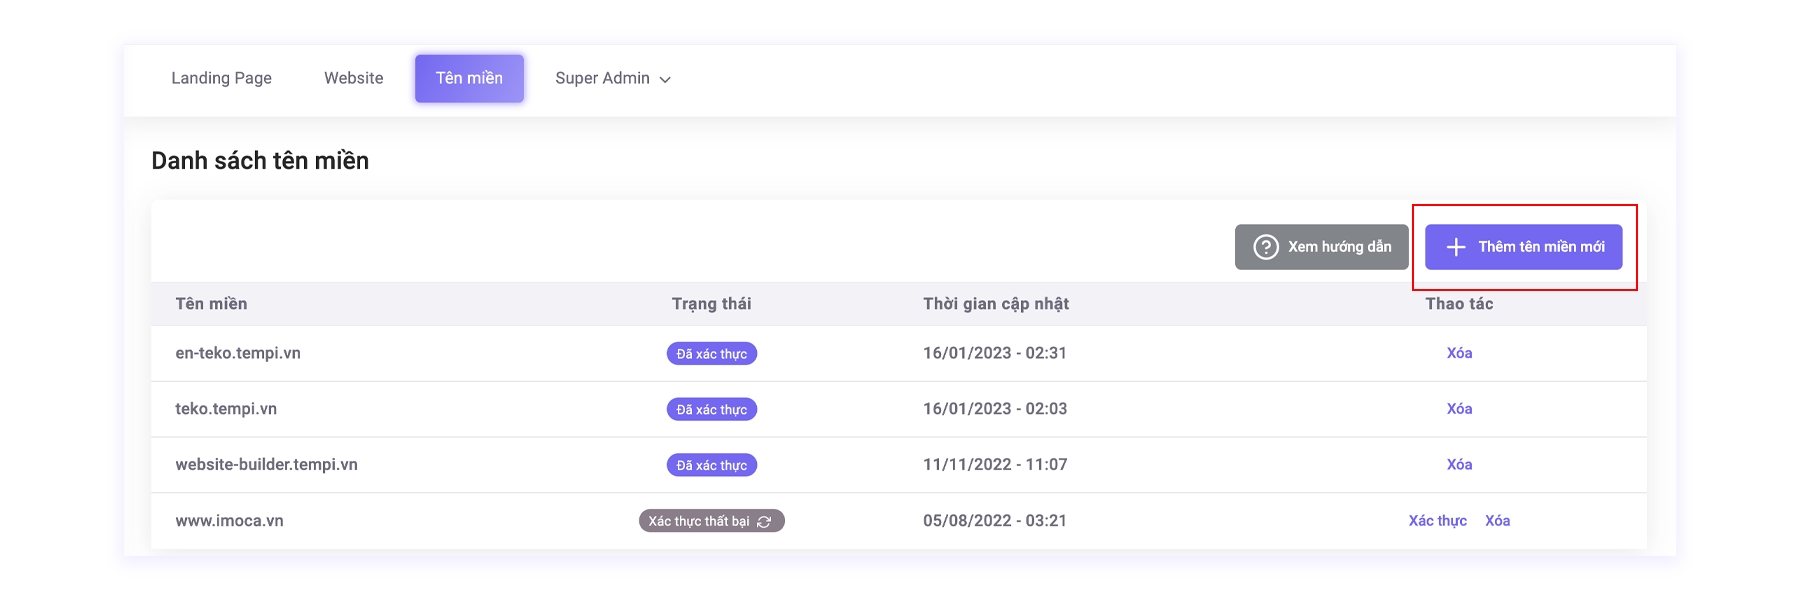This screenshot has height=600, width=1800.
Task: Click the verified status badge for website-builder.tempi.vn
Action: click(x=711, y=466)
